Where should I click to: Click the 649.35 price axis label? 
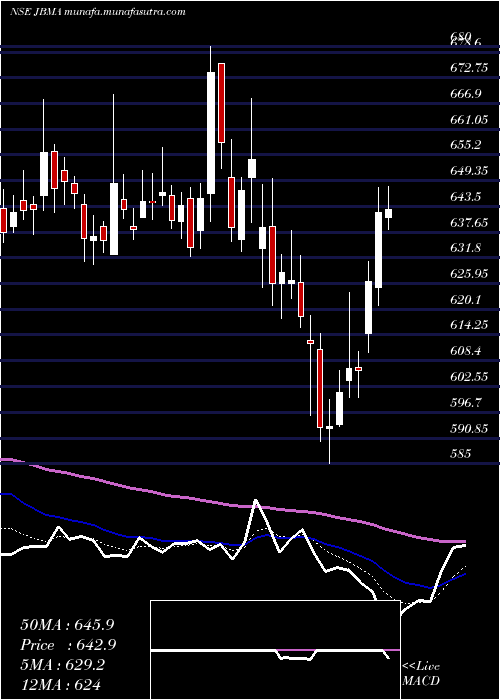[469, 171]
